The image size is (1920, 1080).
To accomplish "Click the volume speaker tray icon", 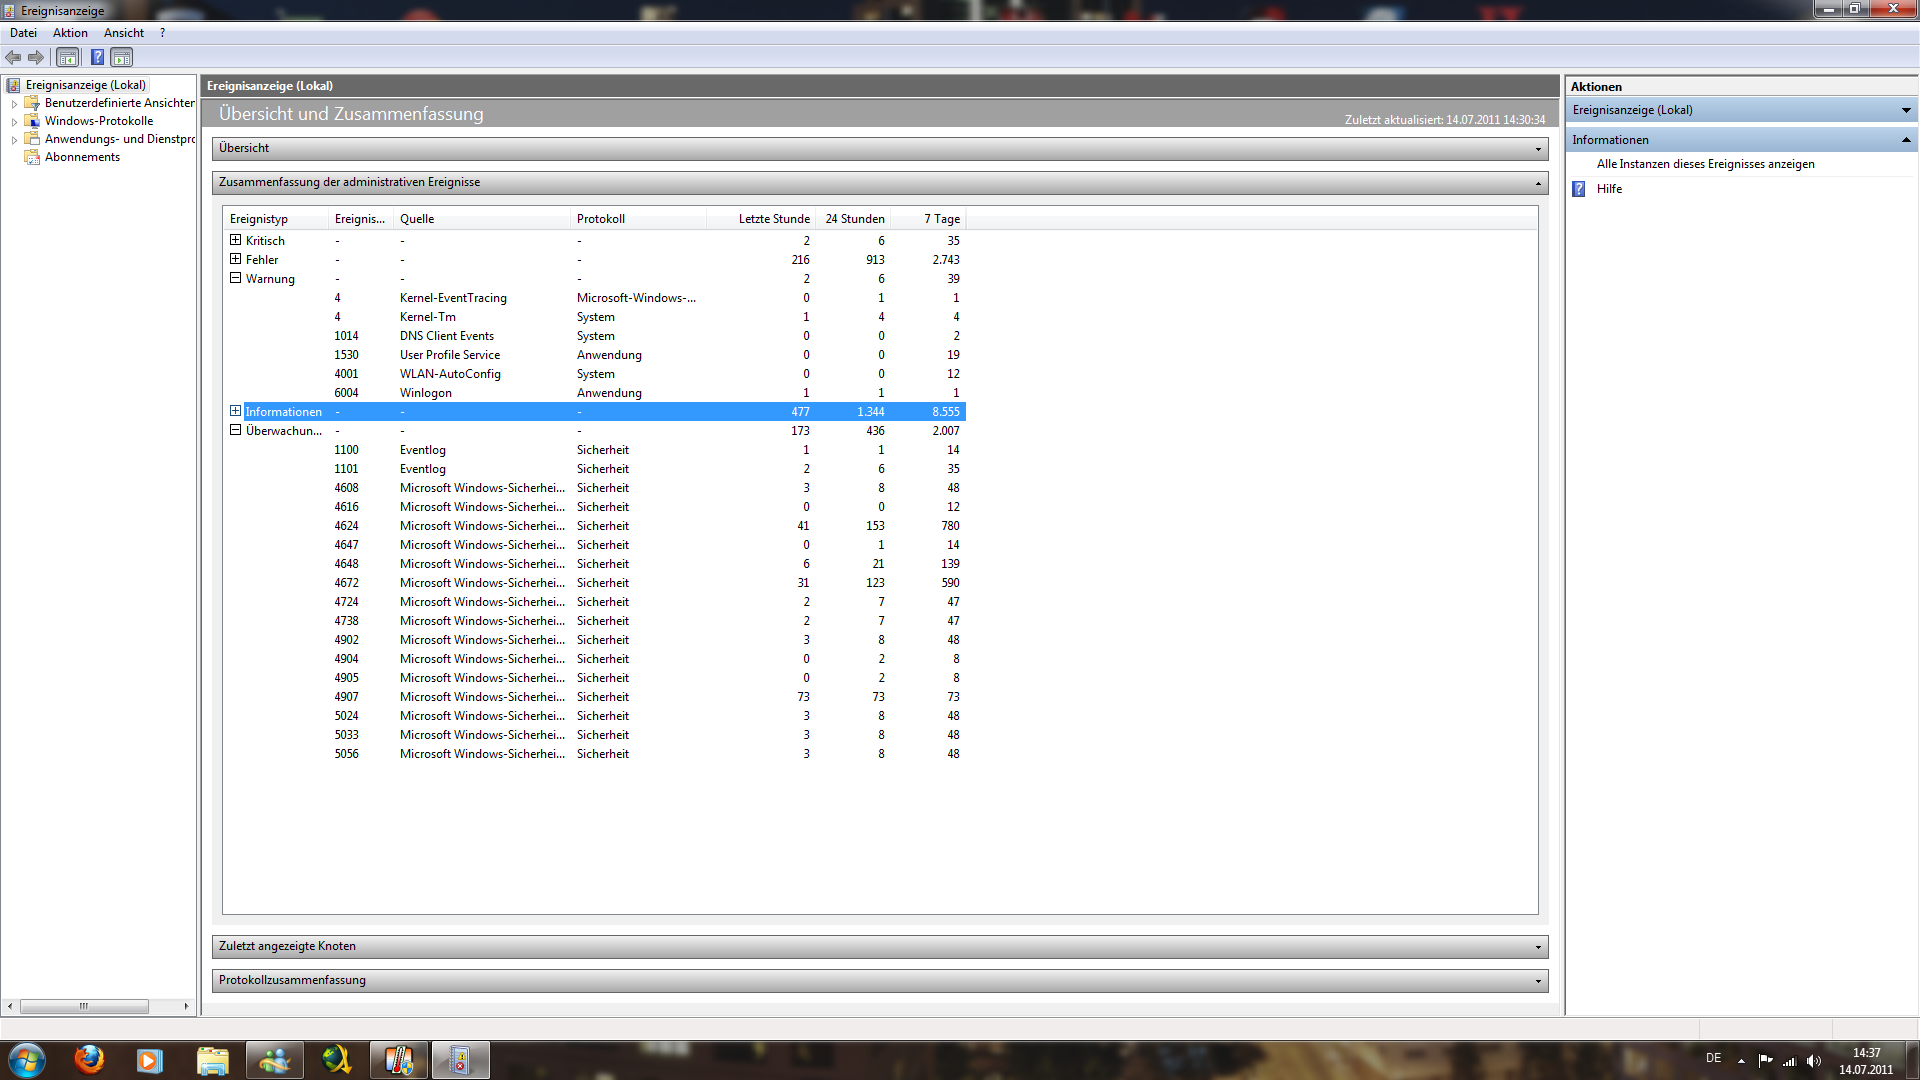I will 1814,1061.
